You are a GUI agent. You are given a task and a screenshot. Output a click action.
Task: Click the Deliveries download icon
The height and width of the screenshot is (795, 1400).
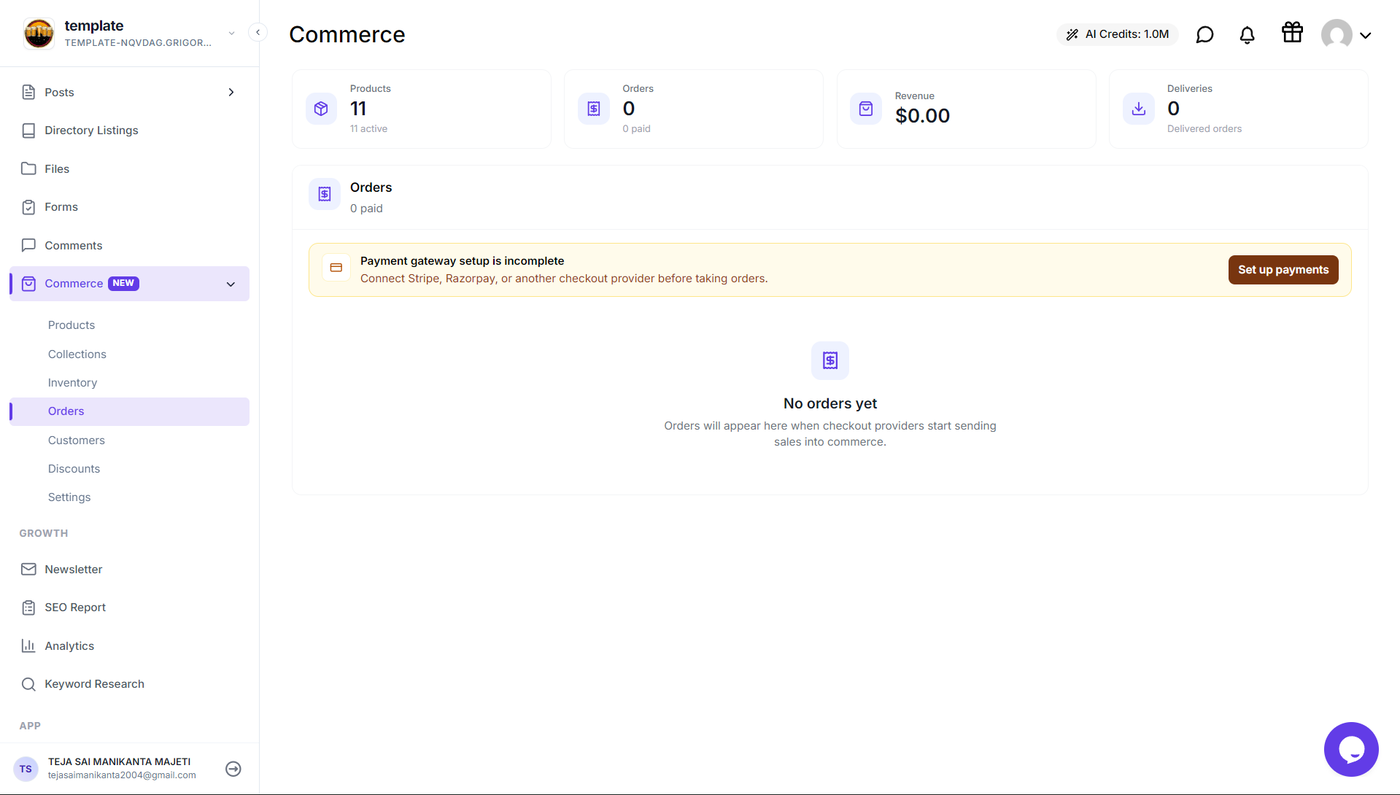click(1138, 109)
